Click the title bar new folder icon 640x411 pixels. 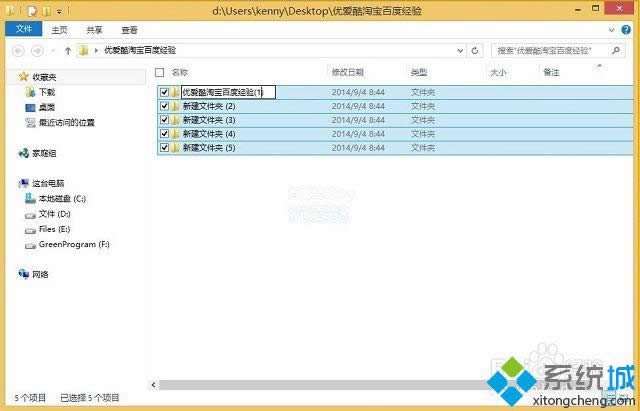(x=47, y=10)
